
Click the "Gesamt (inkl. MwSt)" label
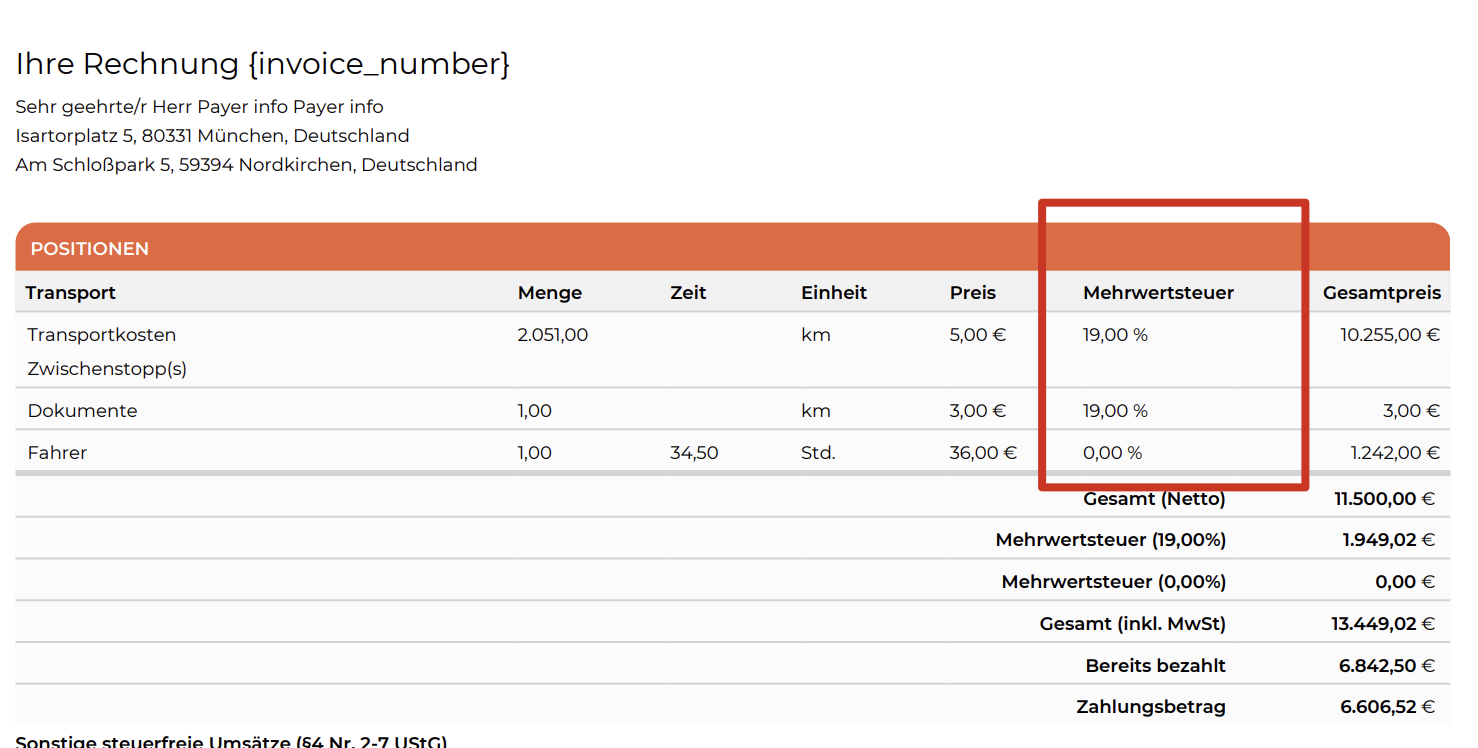coord(1133,624)
